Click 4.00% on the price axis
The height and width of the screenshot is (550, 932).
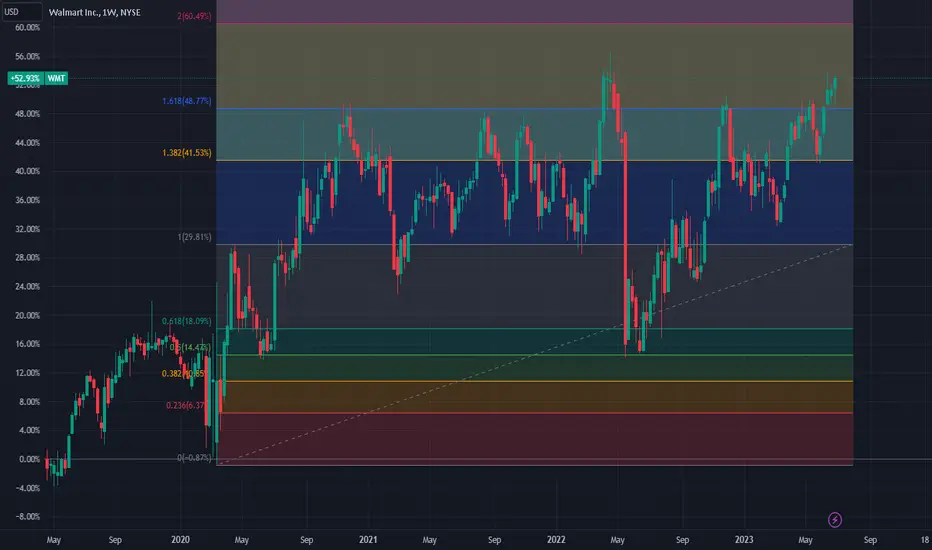click(x=29, y=430)
